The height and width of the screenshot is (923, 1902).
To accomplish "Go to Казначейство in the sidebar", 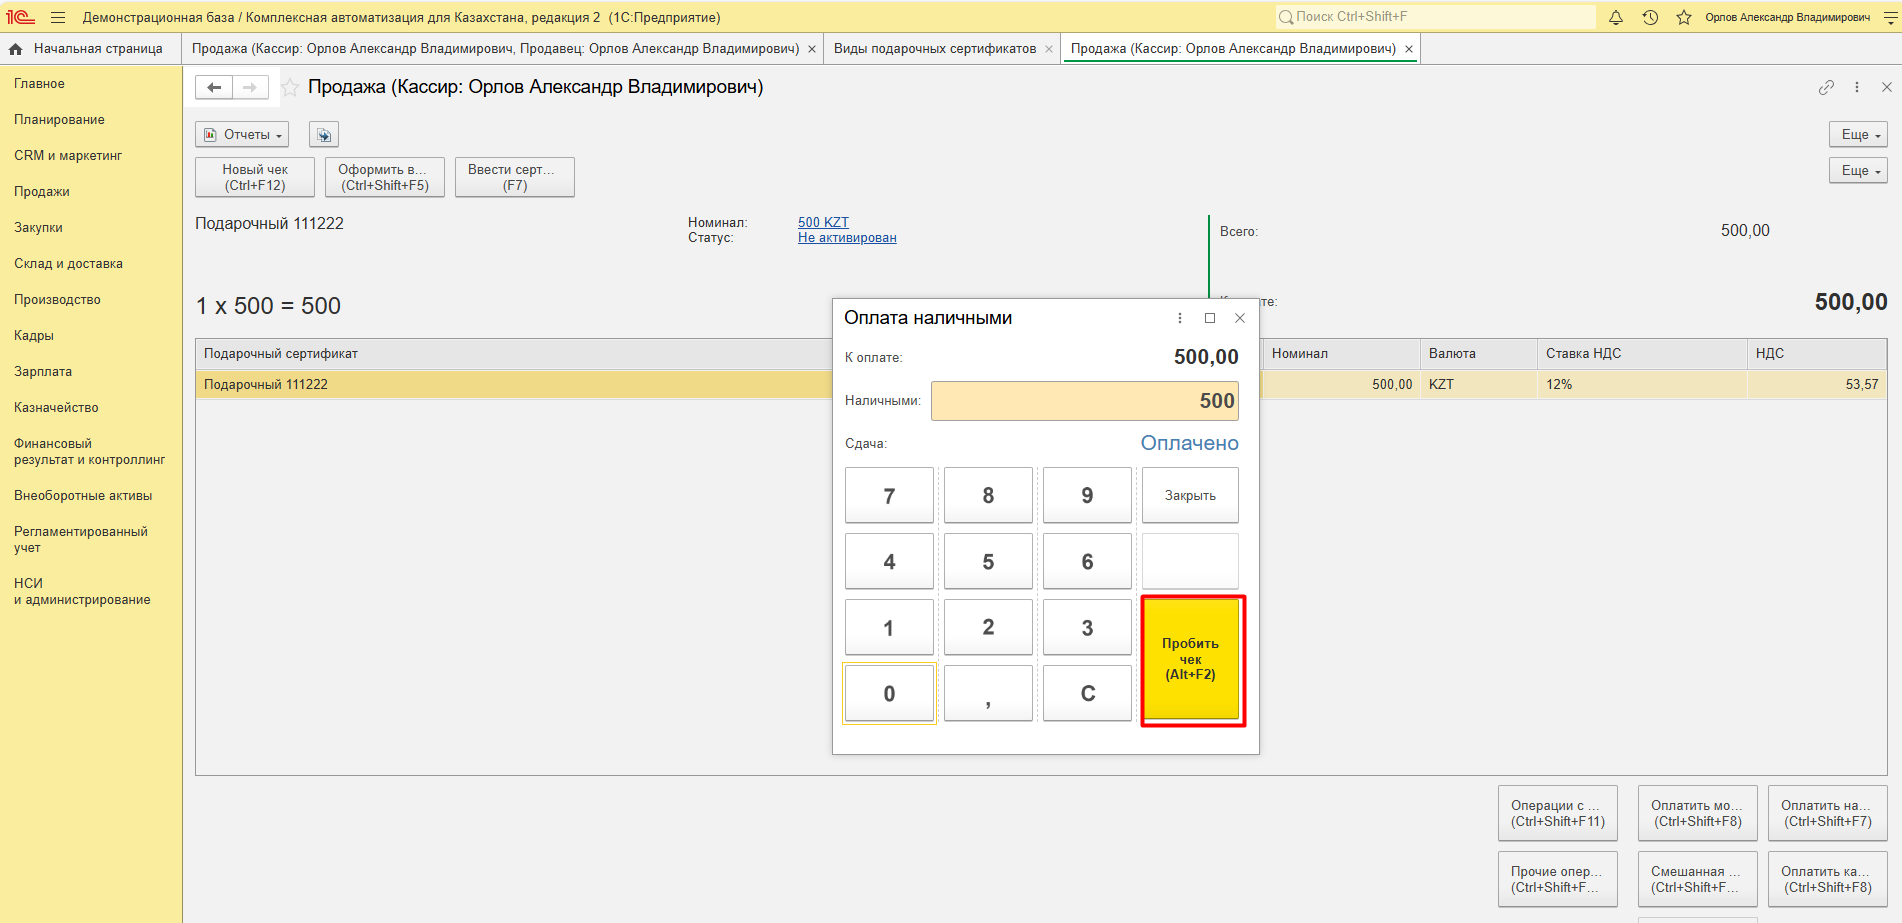I will (56, 408).
